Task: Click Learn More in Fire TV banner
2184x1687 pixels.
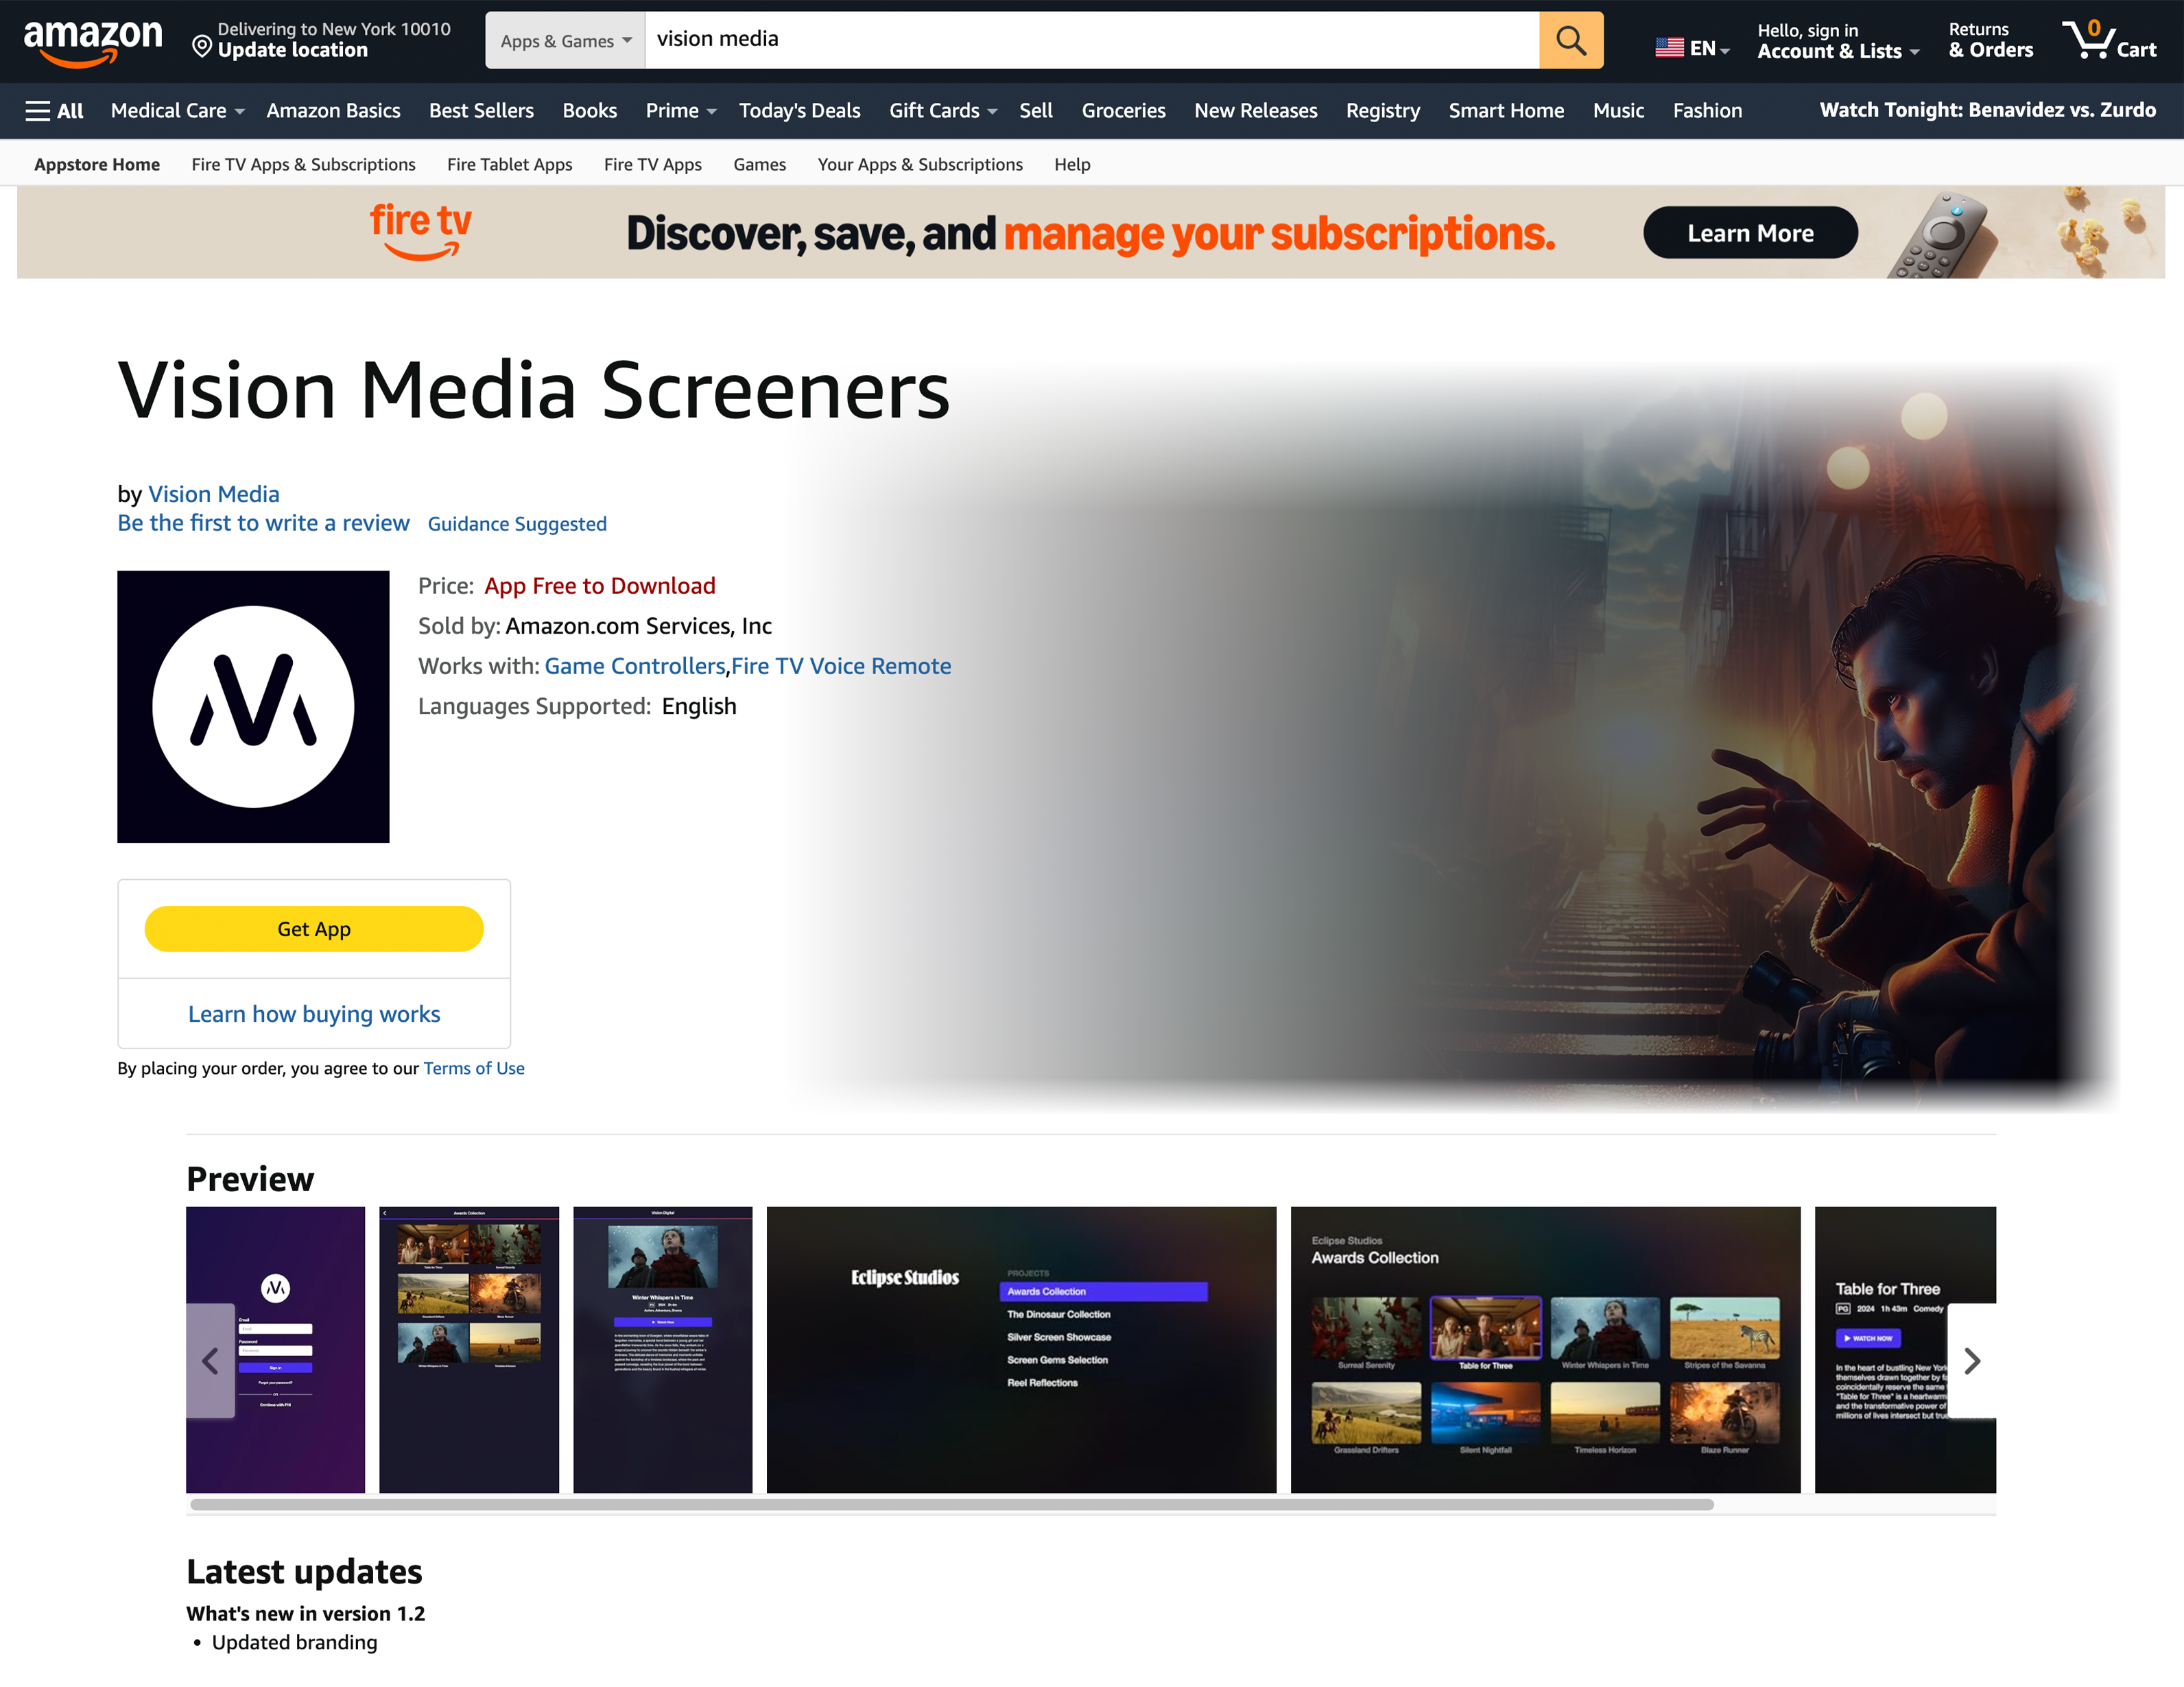Action: (x=1750, y=232)
